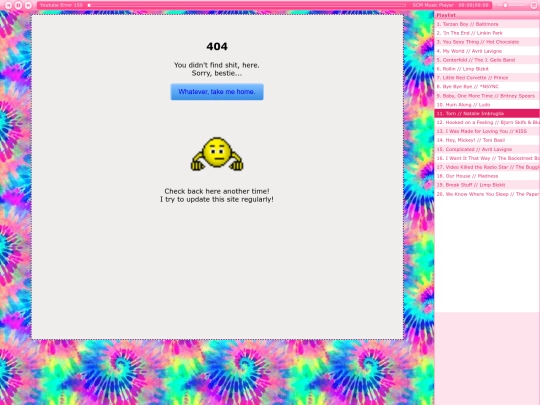Click the Playlist header
Viewport: 540px width, 405px height.
coord(487,15)
